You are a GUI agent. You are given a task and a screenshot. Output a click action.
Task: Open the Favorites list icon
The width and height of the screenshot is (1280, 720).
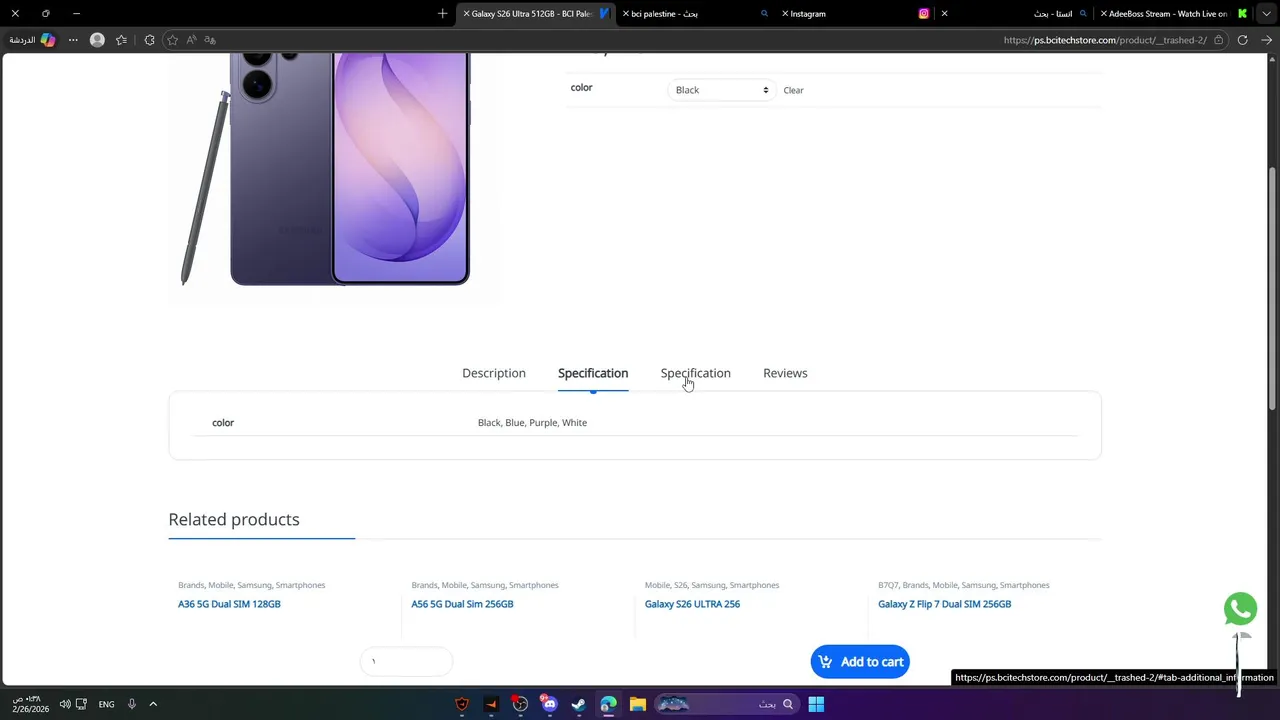tap(121, 40)
